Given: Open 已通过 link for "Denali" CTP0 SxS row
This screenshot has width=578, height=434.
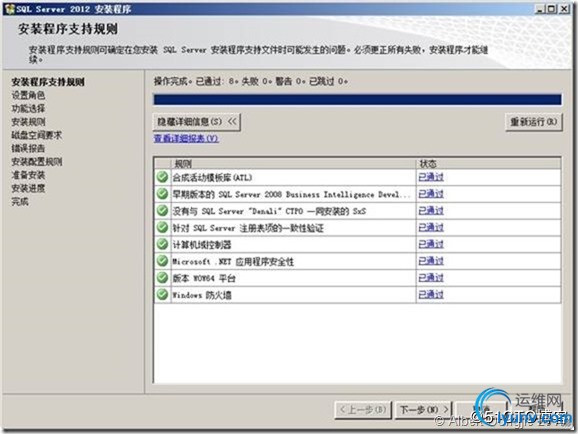Looking at the screenshot, I should tap(431, 211).
